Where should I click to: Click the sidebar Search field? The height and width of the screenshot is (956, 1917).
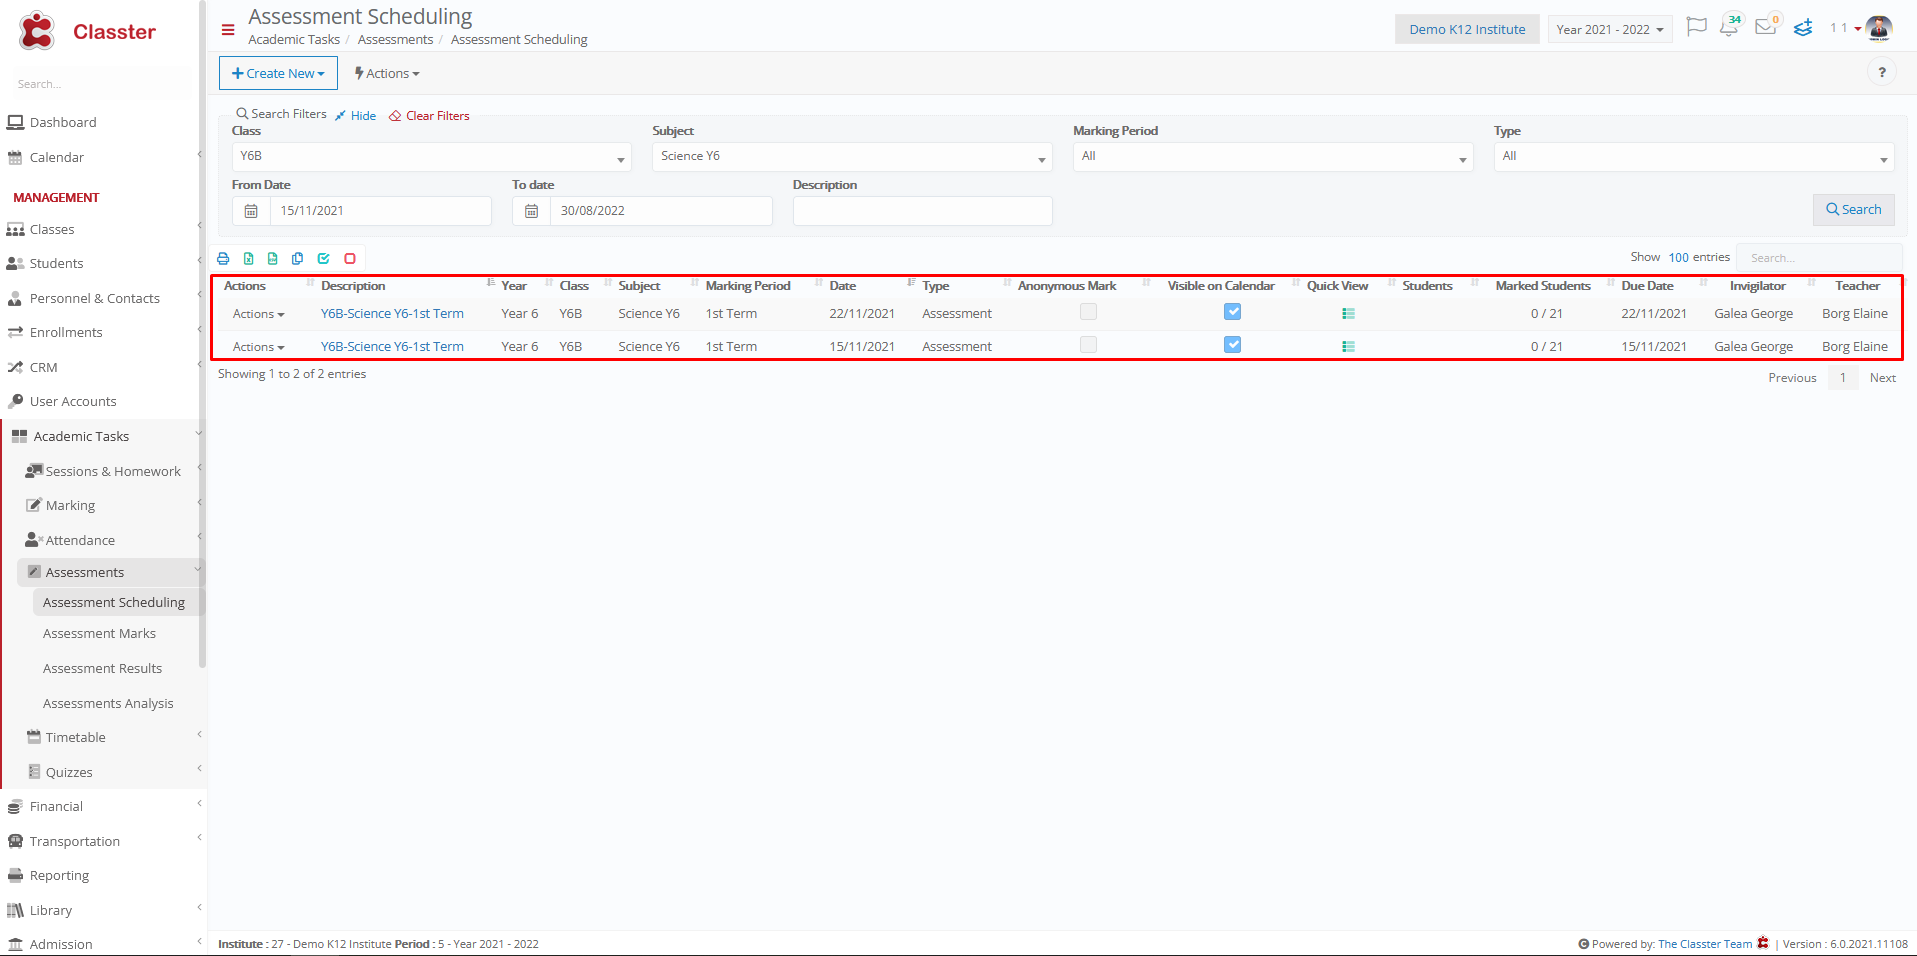click(x=100, y=84)
